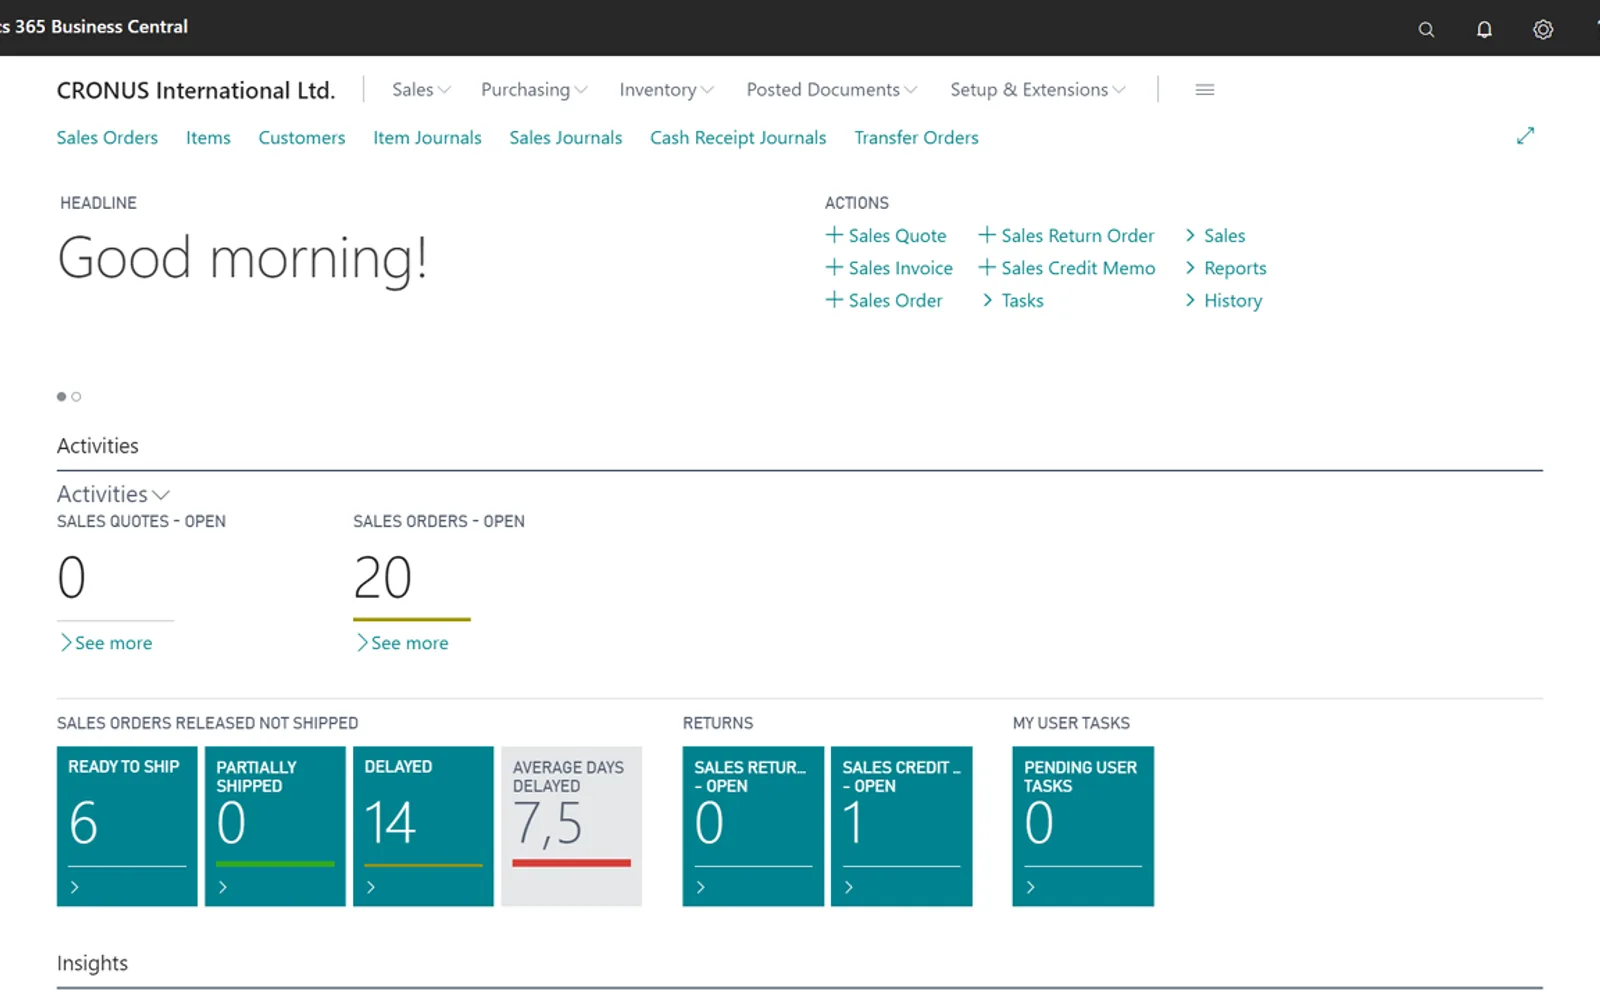Screen dimensions: 1600x1000
Task: Open the search magnifier icon
Action: pyautogui.click(x=1426, y=29)
